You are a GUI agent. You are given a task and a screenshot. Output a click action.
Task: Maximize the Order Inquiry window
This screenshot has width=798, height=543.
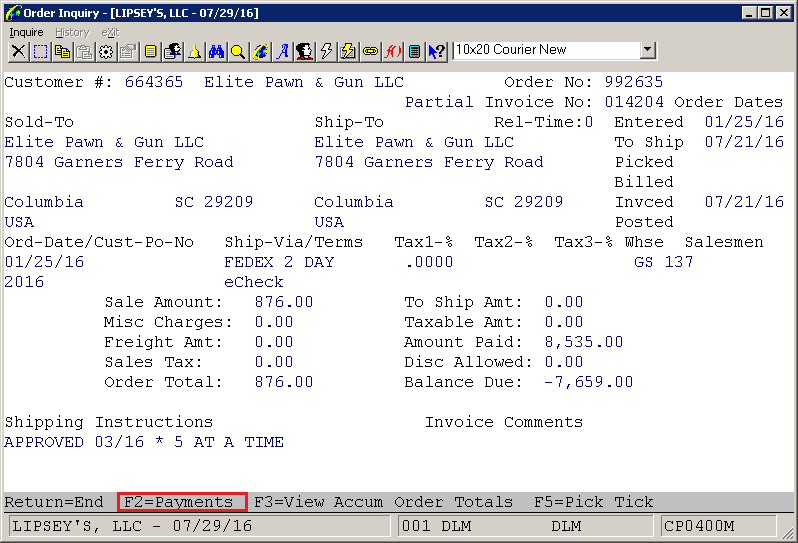pos(765,13)
